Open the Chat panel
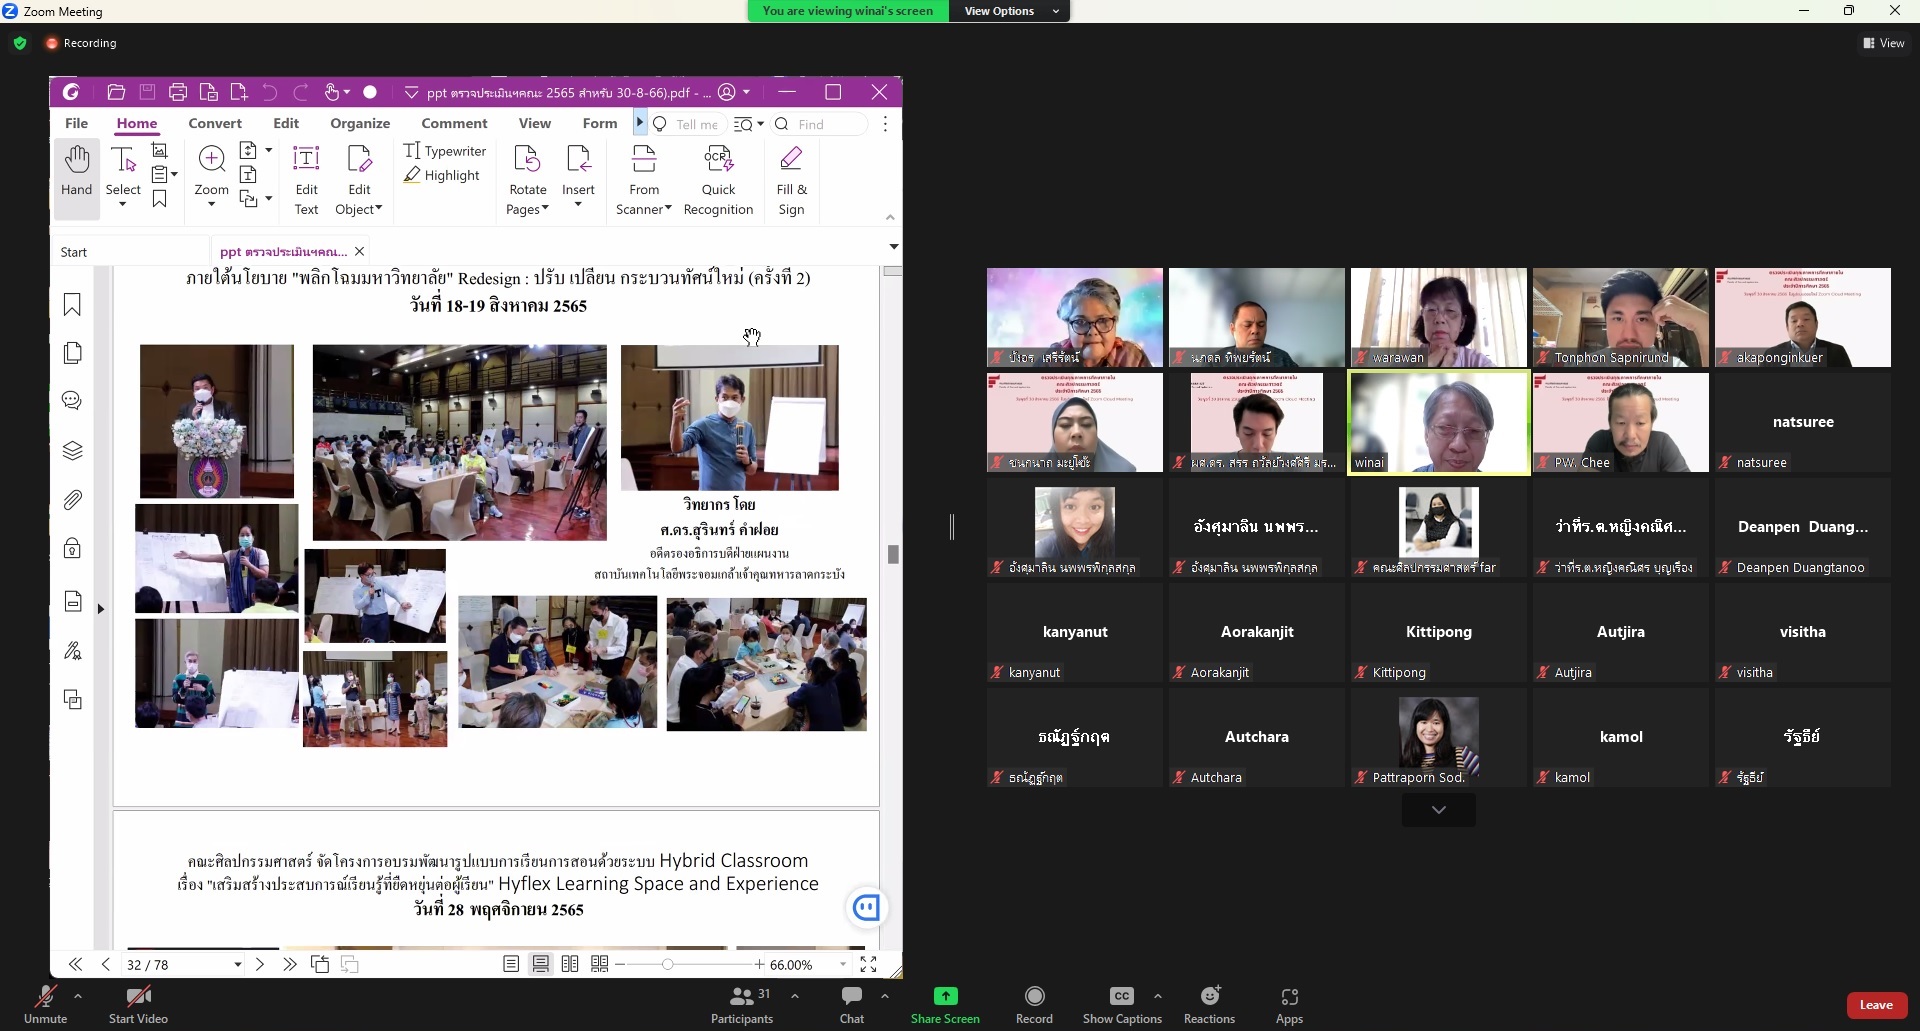This screenshot has width=1920, height=1031. (x=852, y=1004)
